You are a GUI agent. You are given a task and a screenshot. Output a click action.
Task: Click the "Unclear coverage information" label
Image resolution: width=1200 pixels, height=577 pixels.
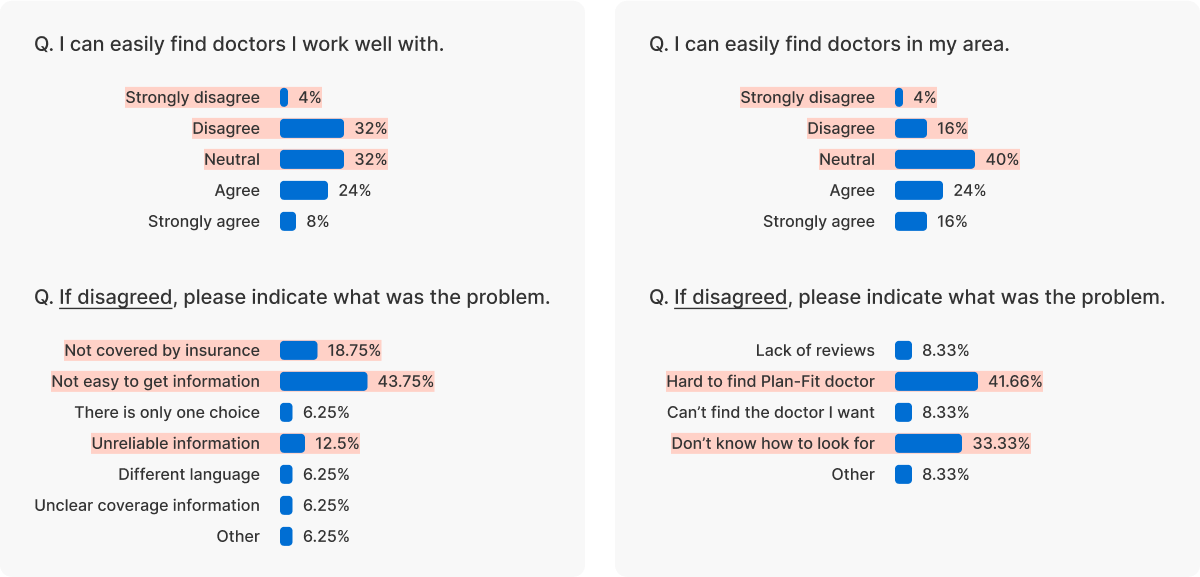(x=147, y=505)
